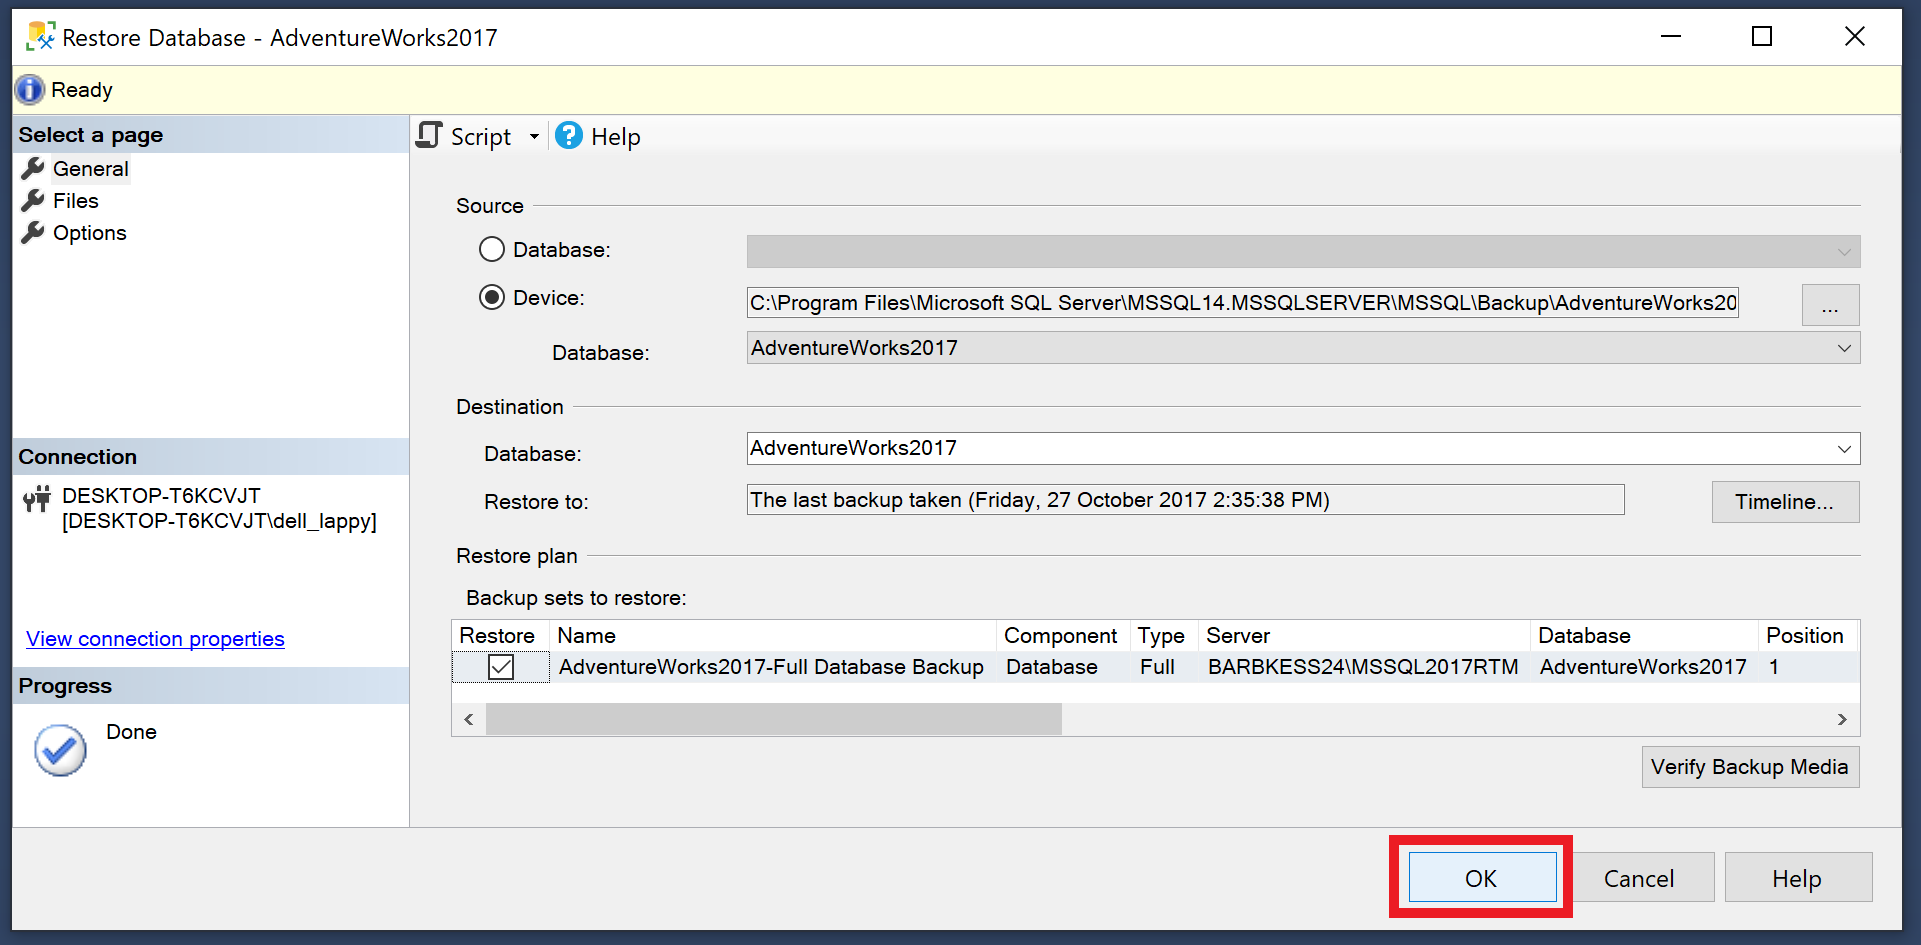1921x945 pixels.
Task: Click the wrench icon beside Options
Action: [33, 232]
